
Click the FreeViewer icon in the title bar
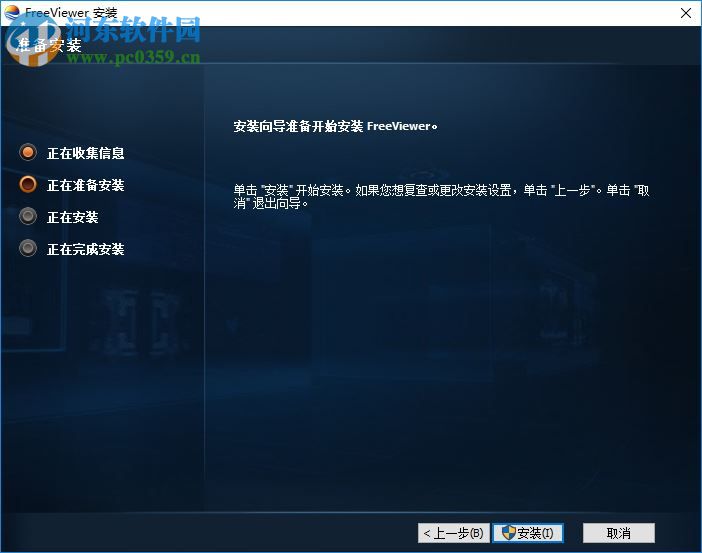(12, 13)
